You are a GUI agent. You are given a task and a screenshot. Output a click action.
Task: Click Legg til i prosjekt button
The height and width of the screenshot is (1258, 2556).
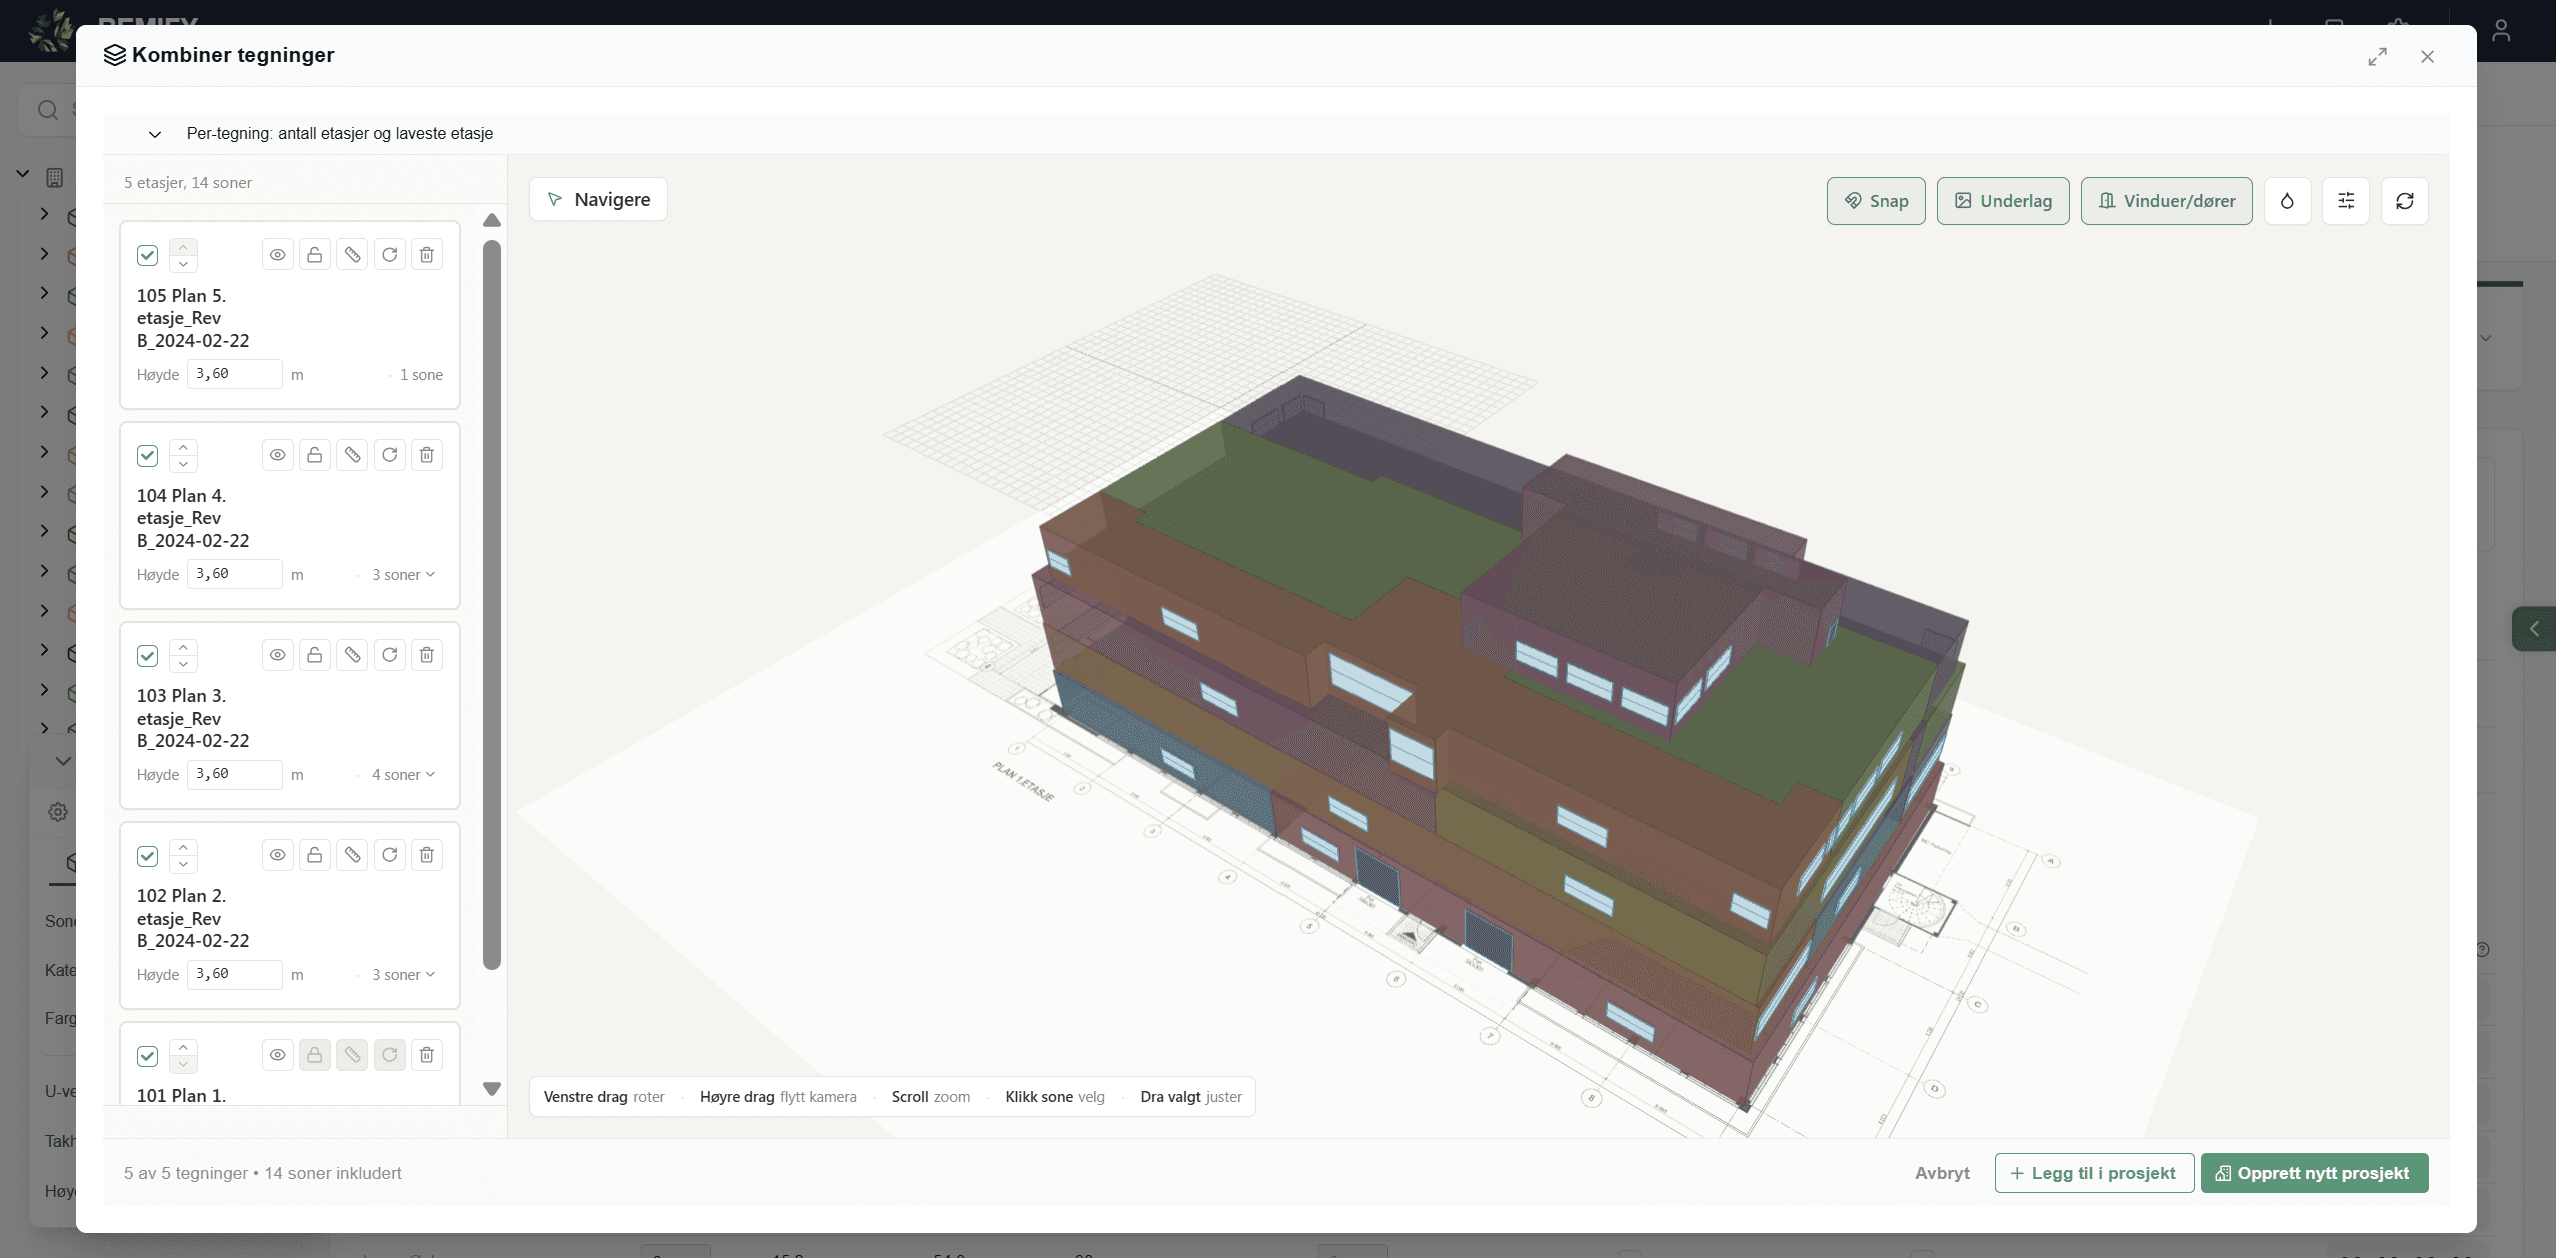[x=2094, y=1173]
